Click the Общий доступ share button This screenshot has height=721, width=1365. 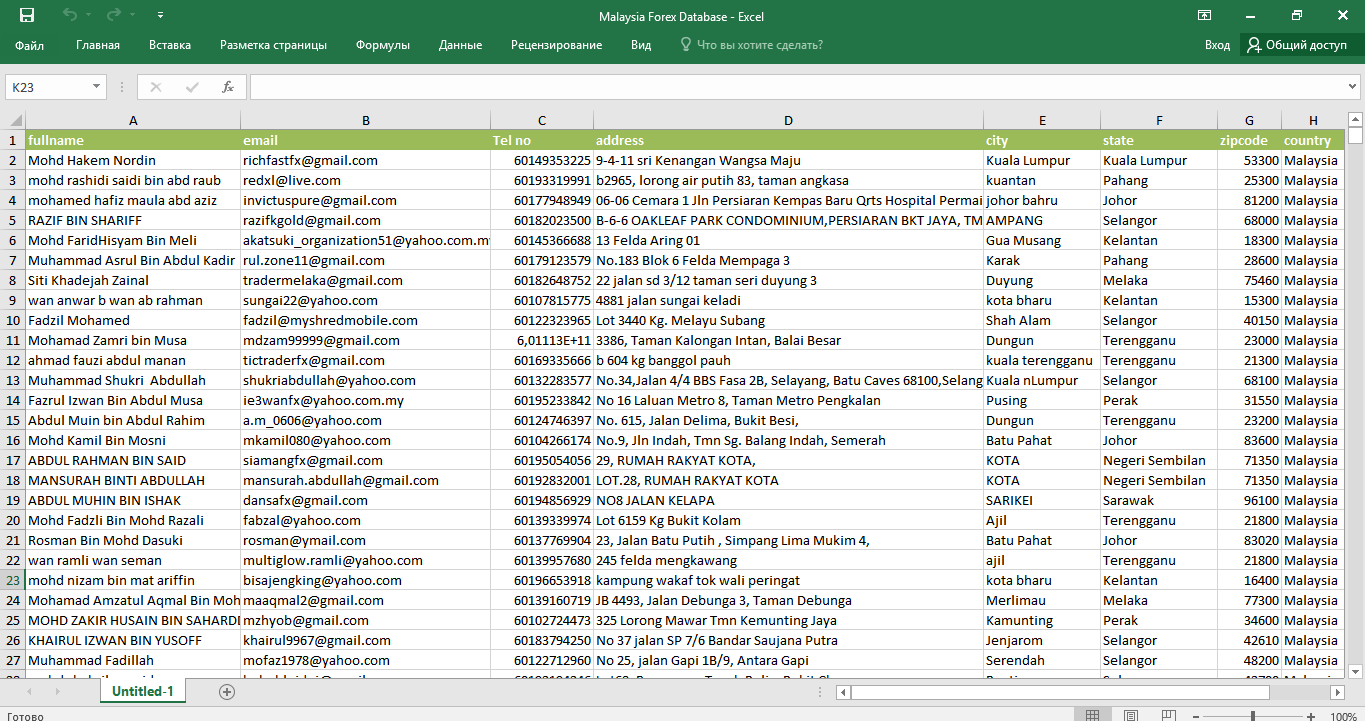(x=1297, y=45)
